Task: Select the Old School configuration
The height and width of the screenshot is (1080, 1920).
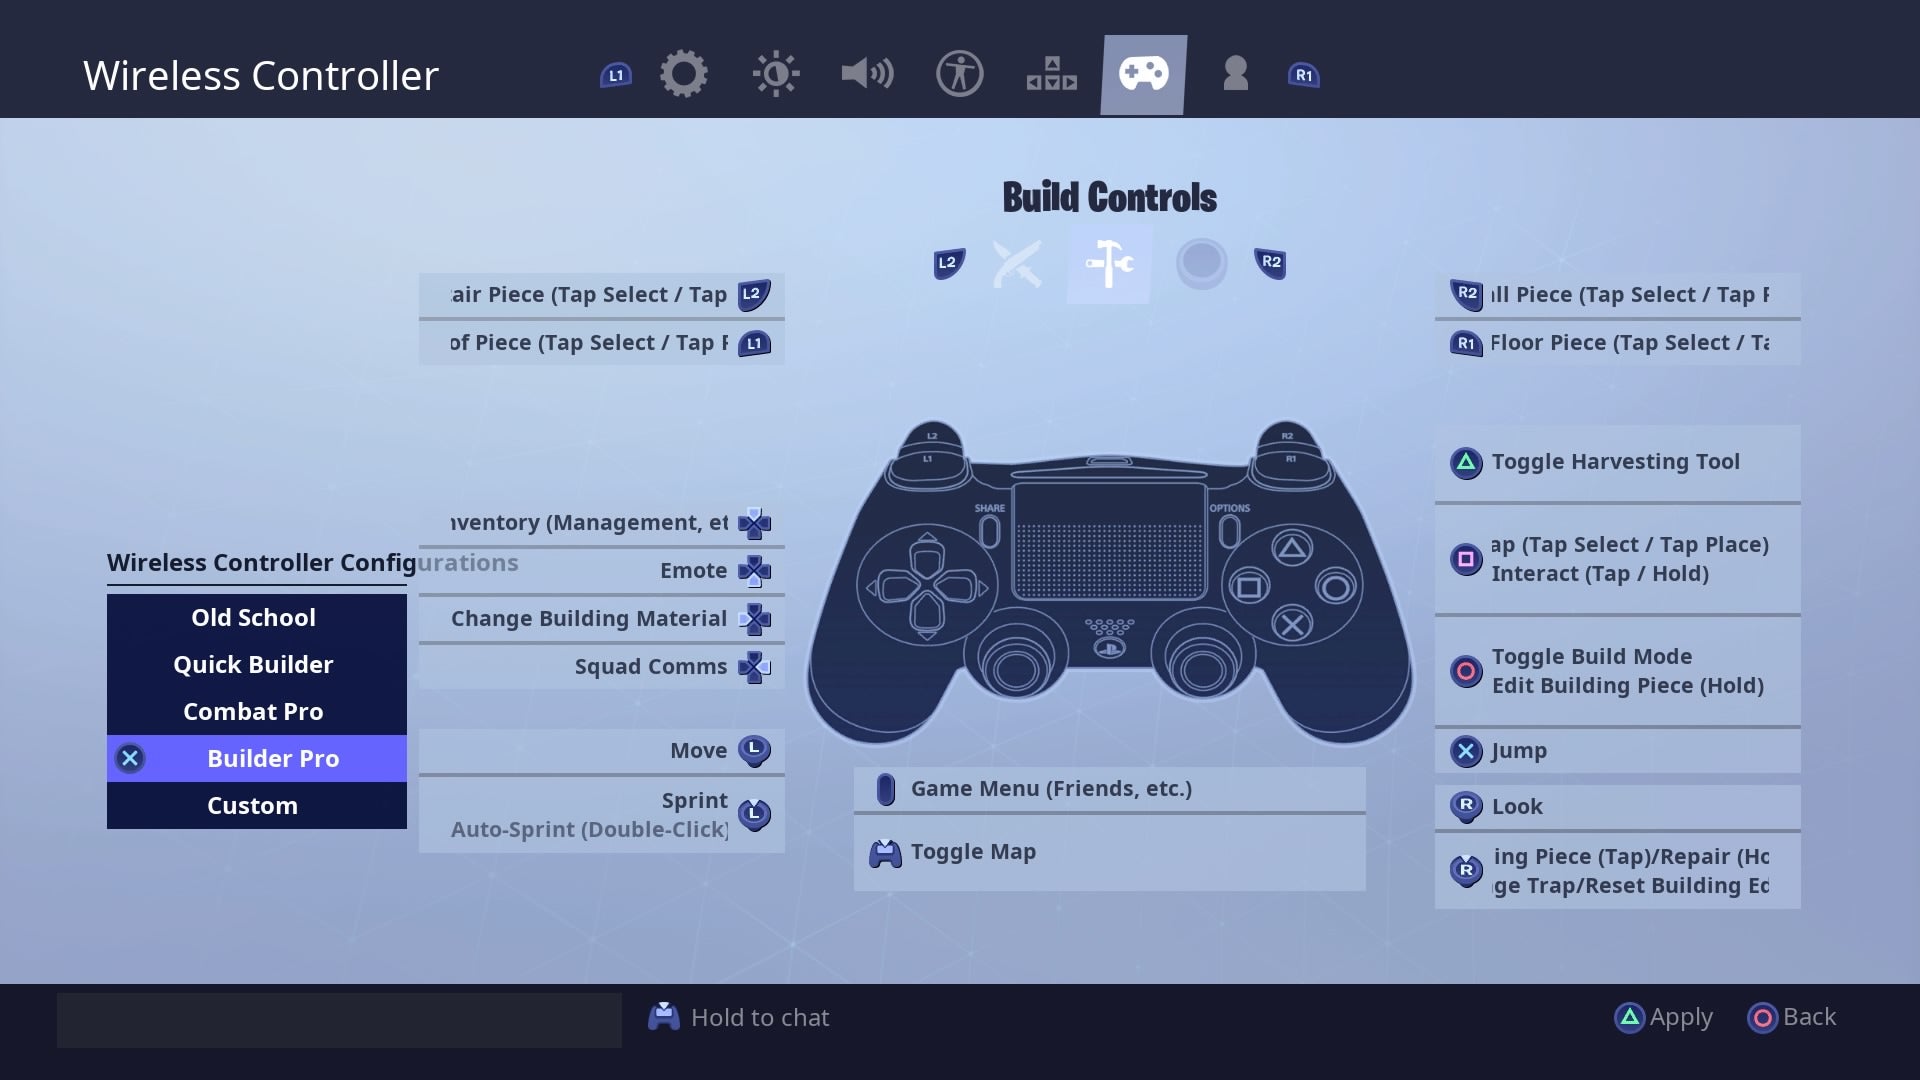Action: pos(252,616)
